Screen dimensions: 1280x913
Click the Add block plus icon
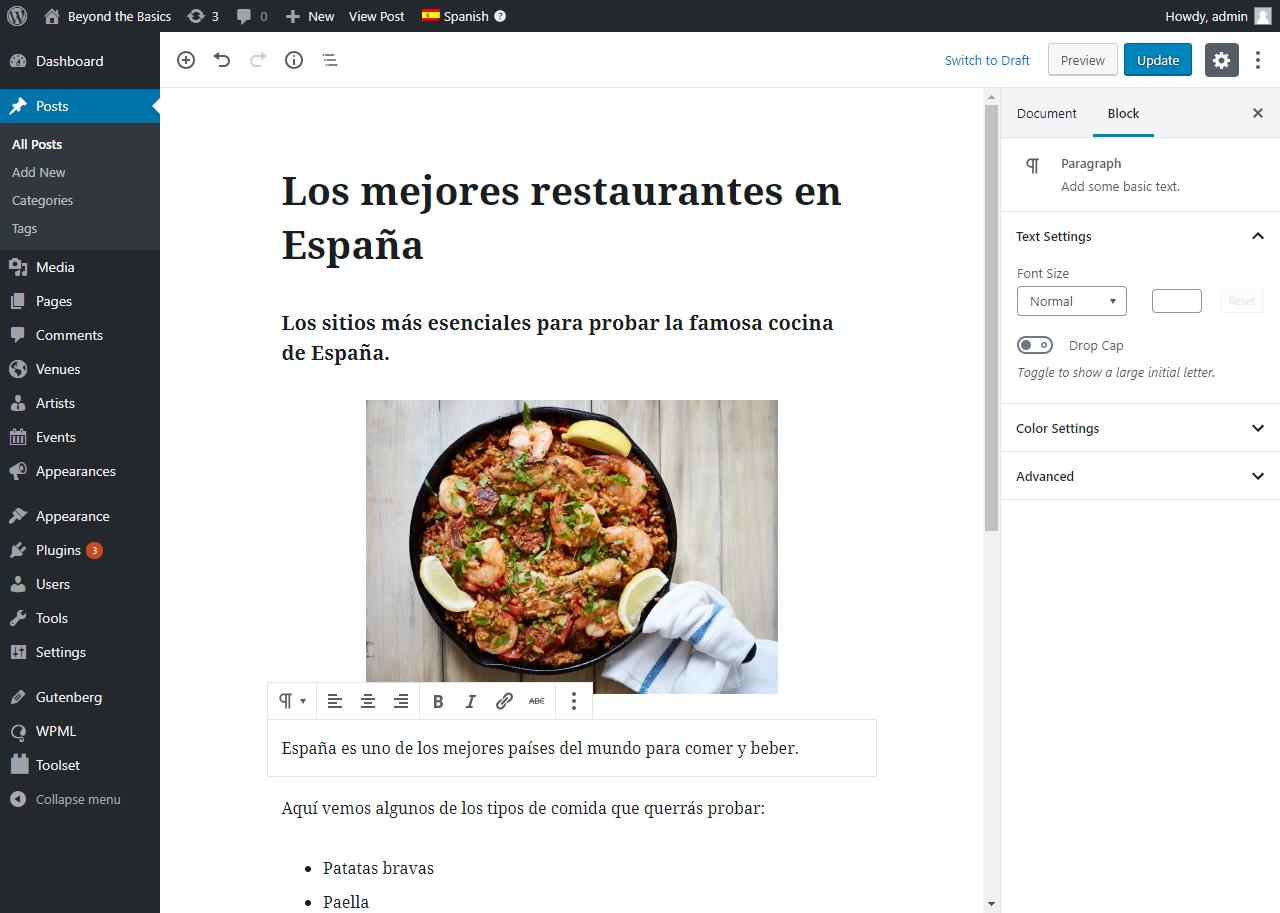click(186, 60)
